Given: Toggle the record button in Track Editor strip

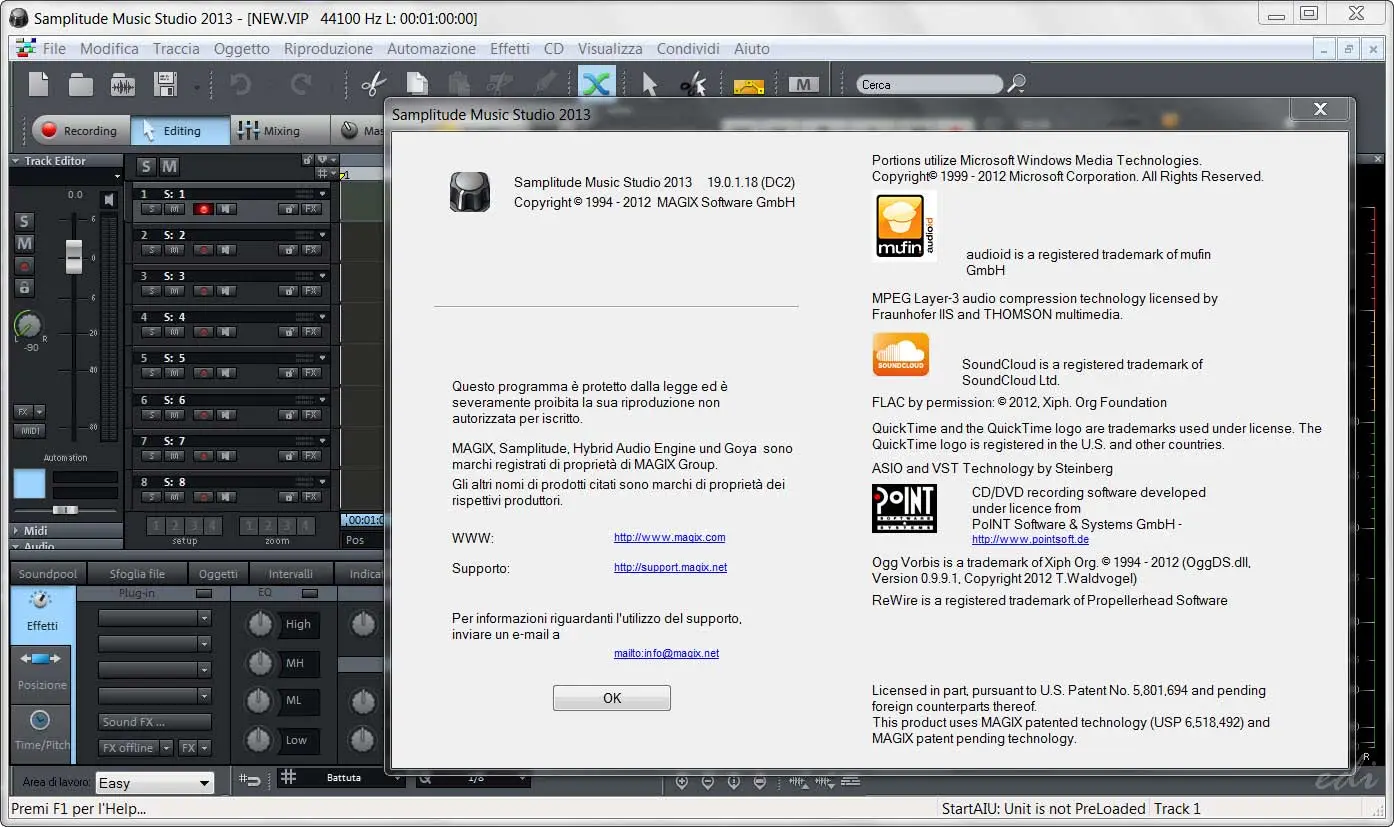Looking at the screenshot, I should pos(24,266).
